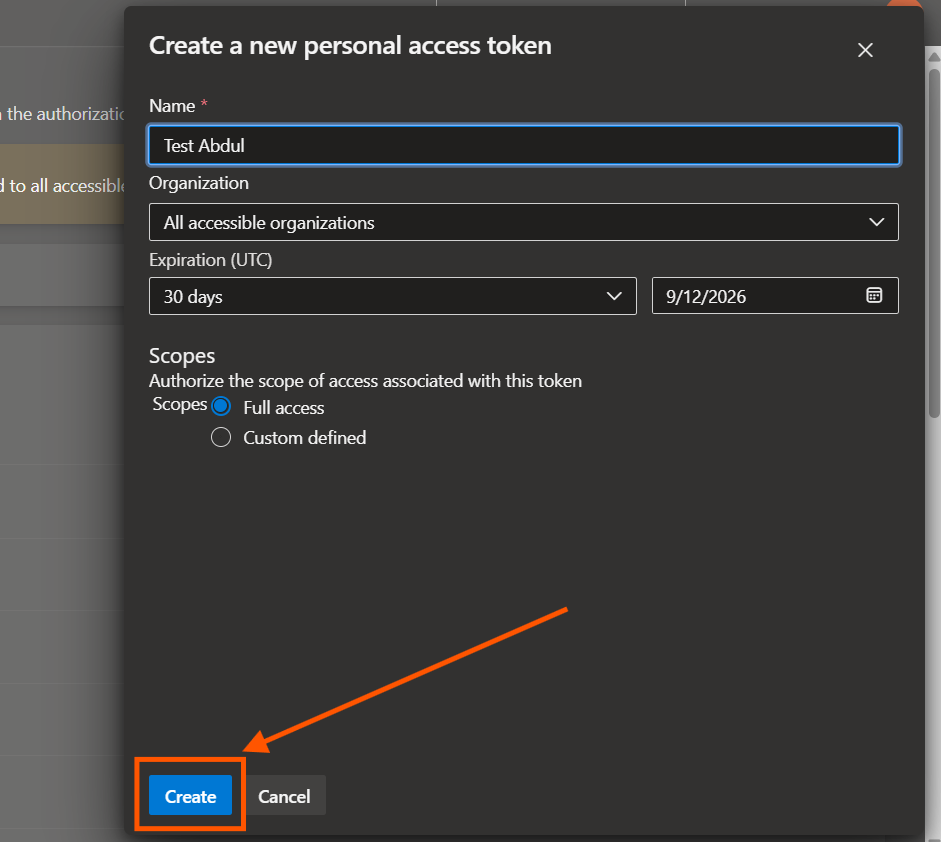
Task: Click the scrollbar up arrow
Action: click(x=934, y=57)
